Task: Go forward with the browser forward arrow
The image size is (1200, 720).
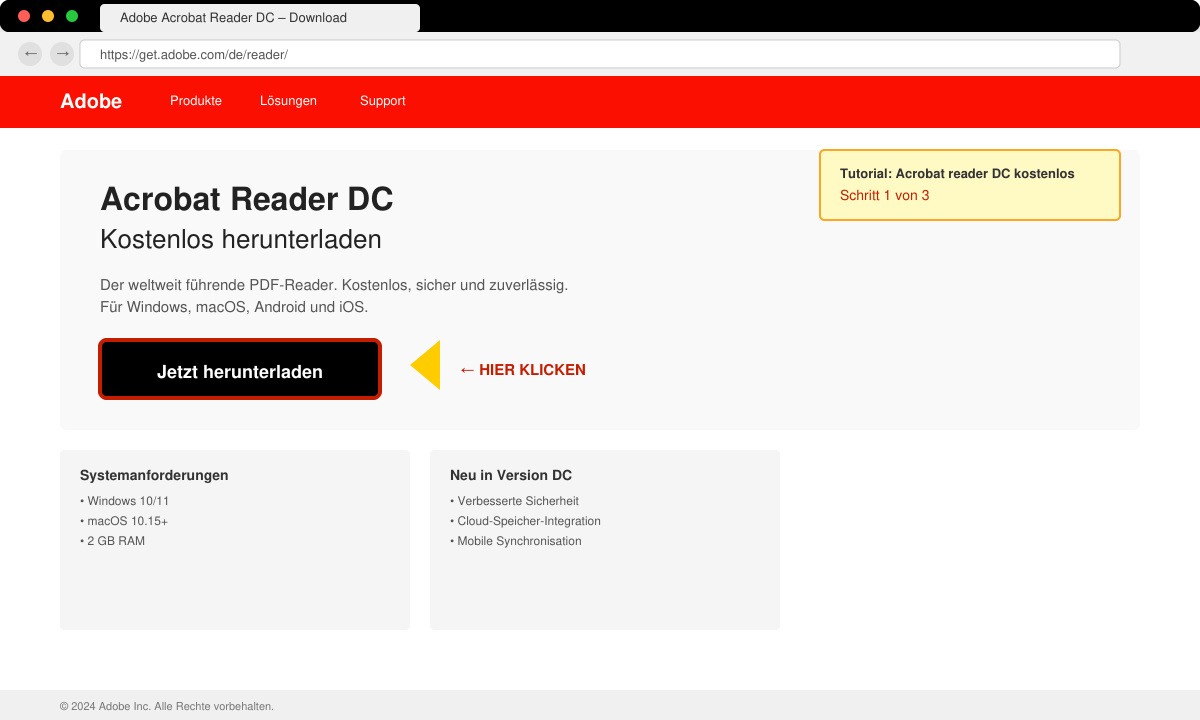Action: click(x=62, y=53)
